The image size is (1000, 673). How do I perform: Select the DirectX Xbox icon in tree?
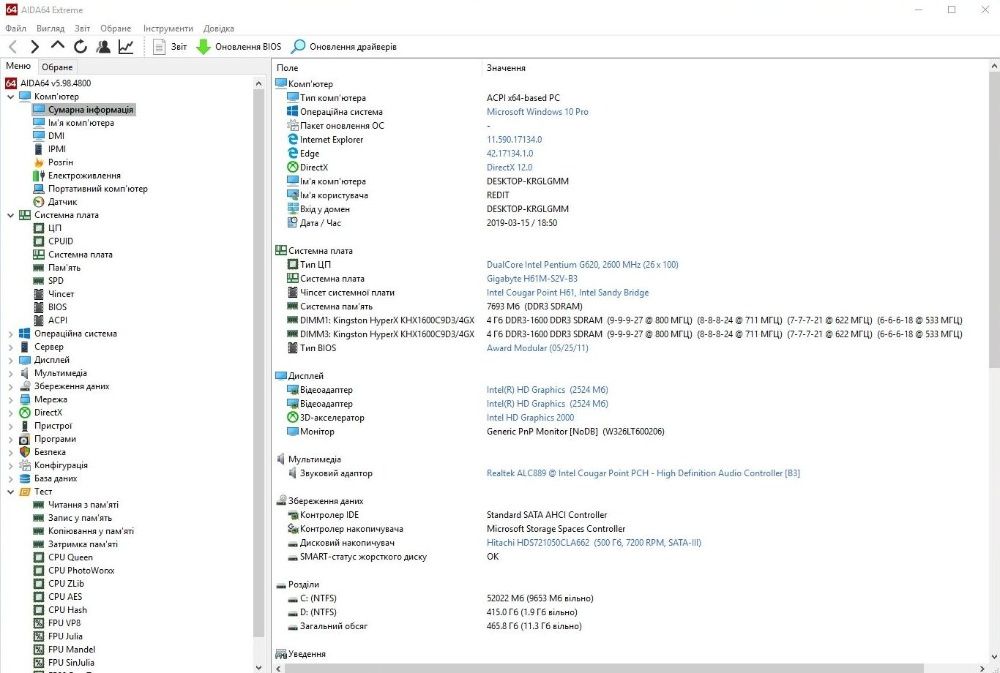click(25, 413)
